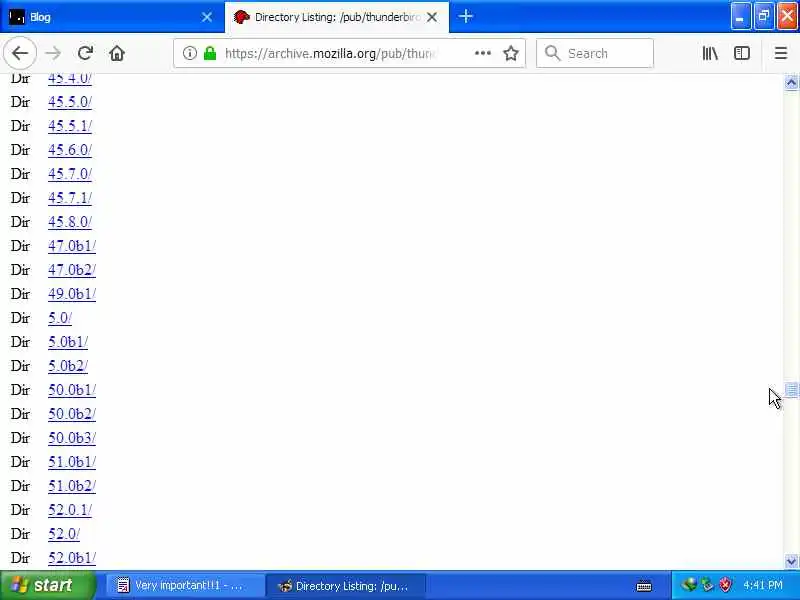Go to the 51.0b1/ folder
The width and height of the screenshot is (800, 600).
tap(72, 461)
